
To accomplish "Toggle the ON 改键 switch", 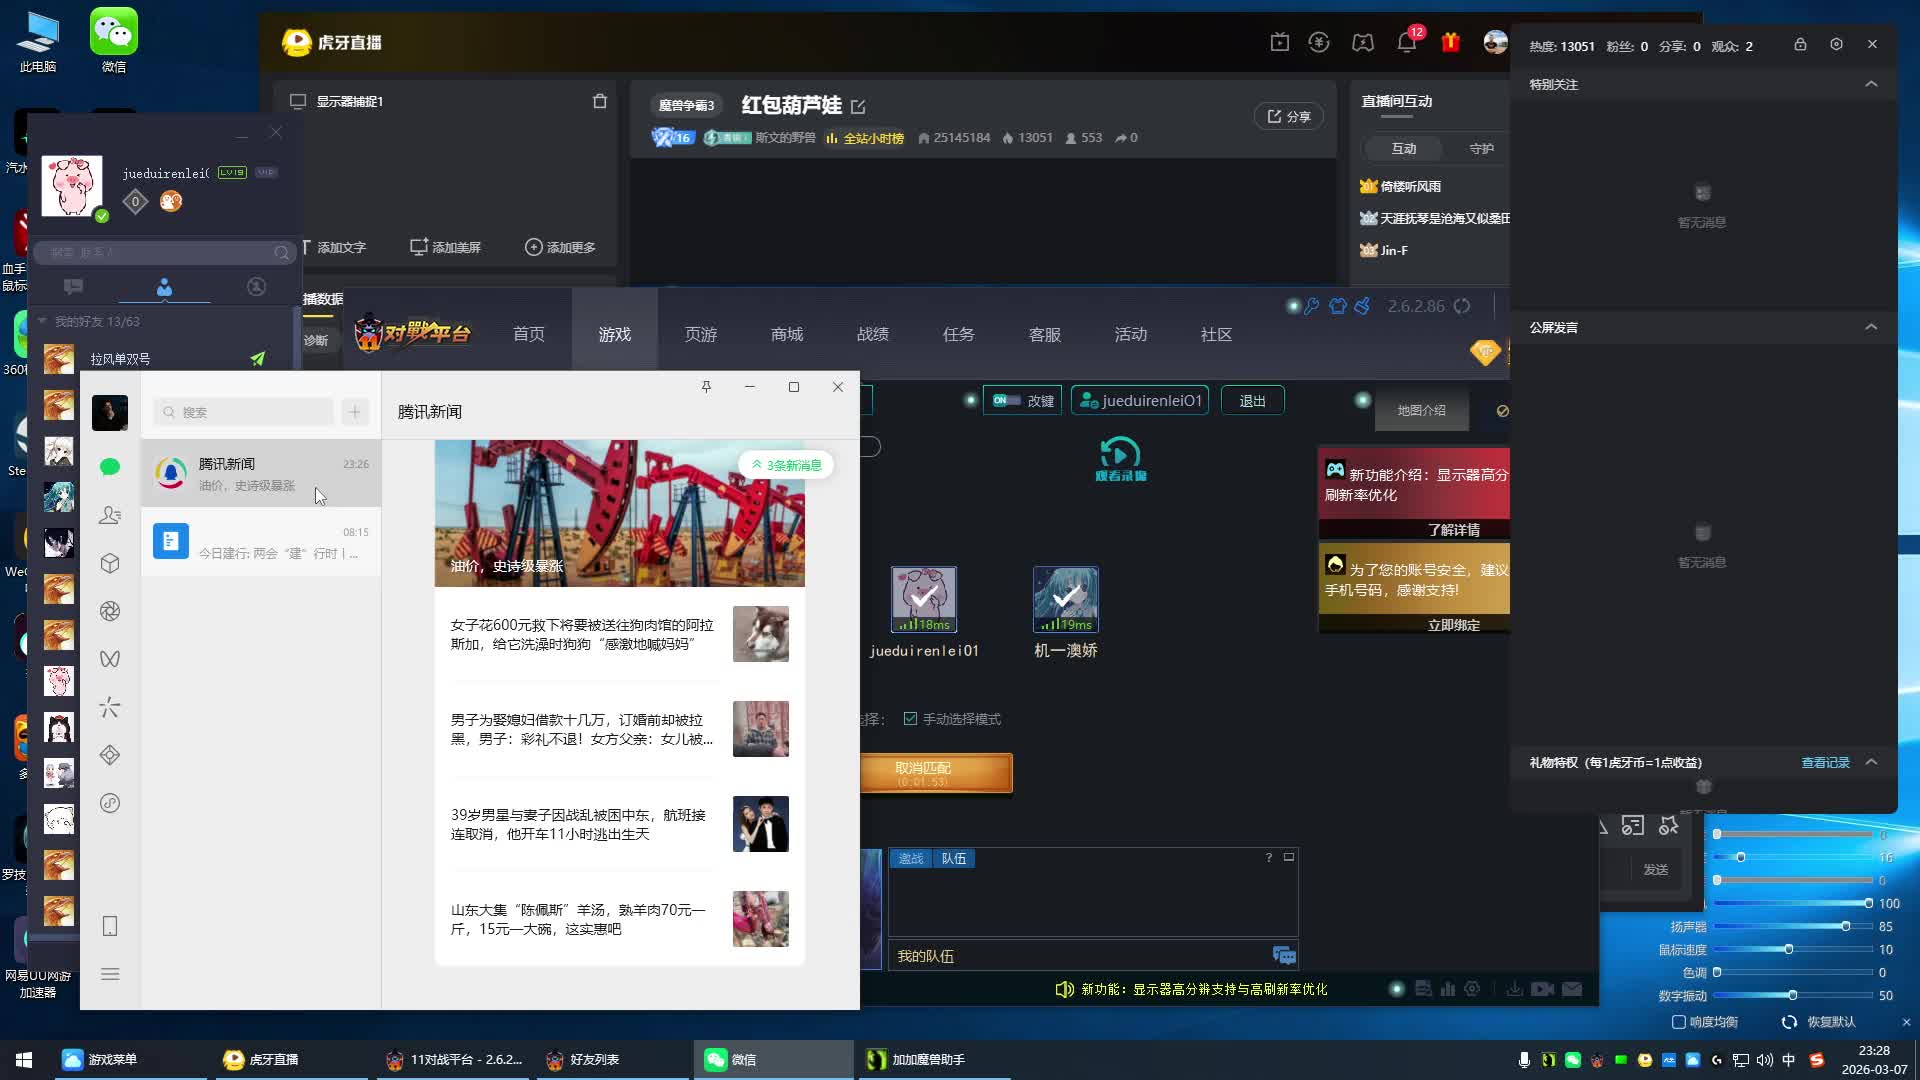I will pyautogui.click(x=1007, y=400).
